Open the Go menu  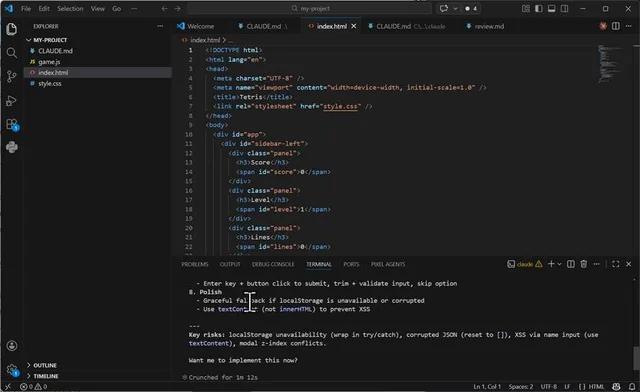pyautogui.click(x=116, y=9)
